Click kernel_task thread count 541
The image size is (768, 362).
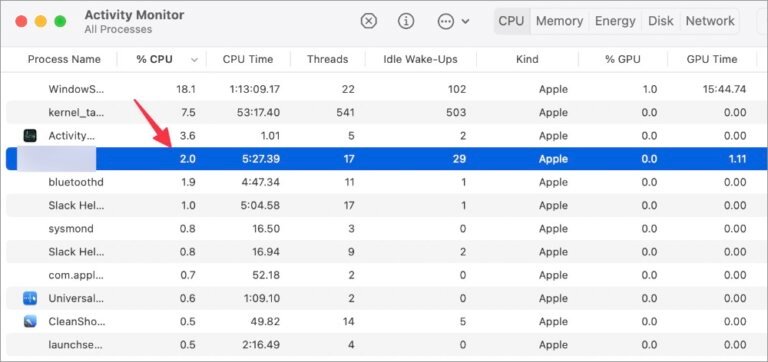tap(345, 112)
